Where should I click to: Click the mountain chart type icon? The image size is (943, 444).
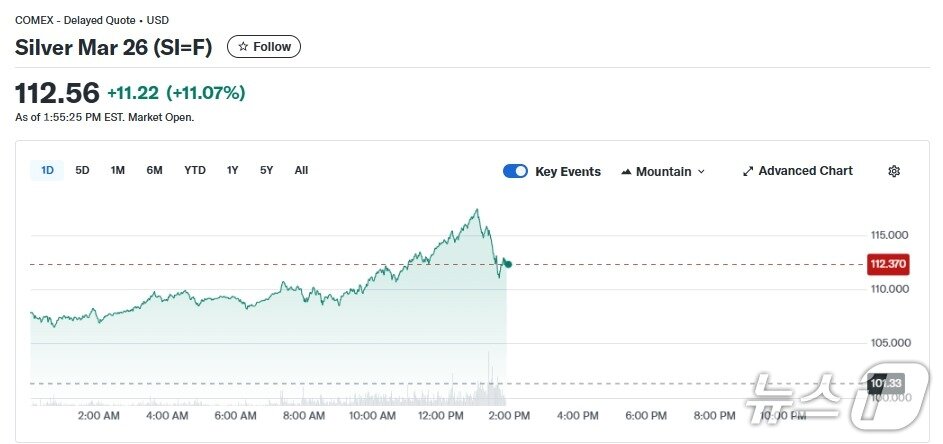point(626,172)
